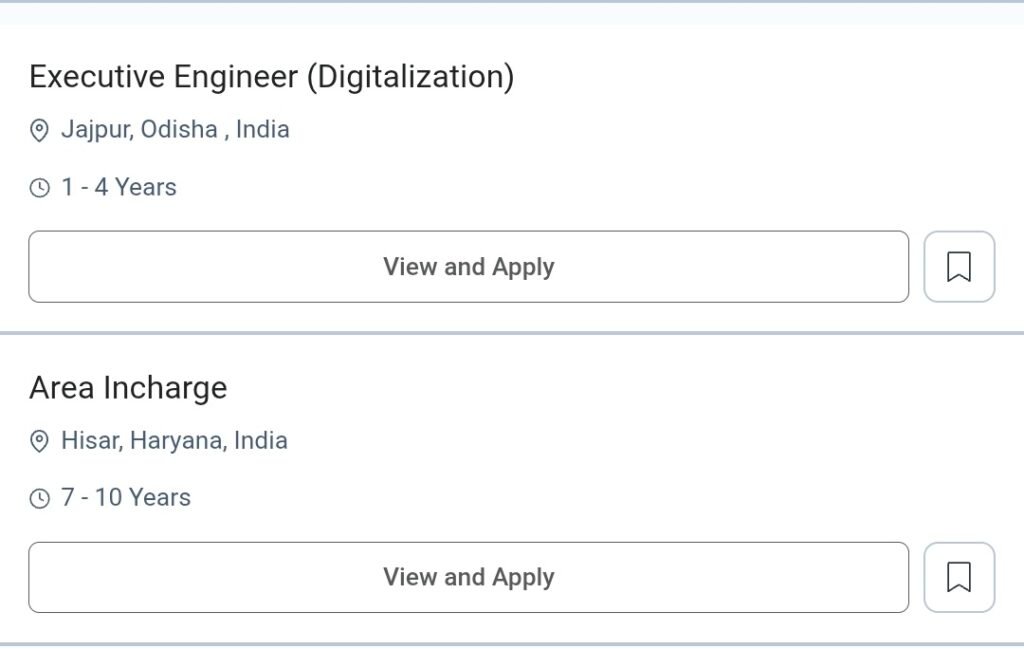This screenshot has height=649, width=1024.
Task: Click the word Odisha in the first location
Action: pos(179,130)
